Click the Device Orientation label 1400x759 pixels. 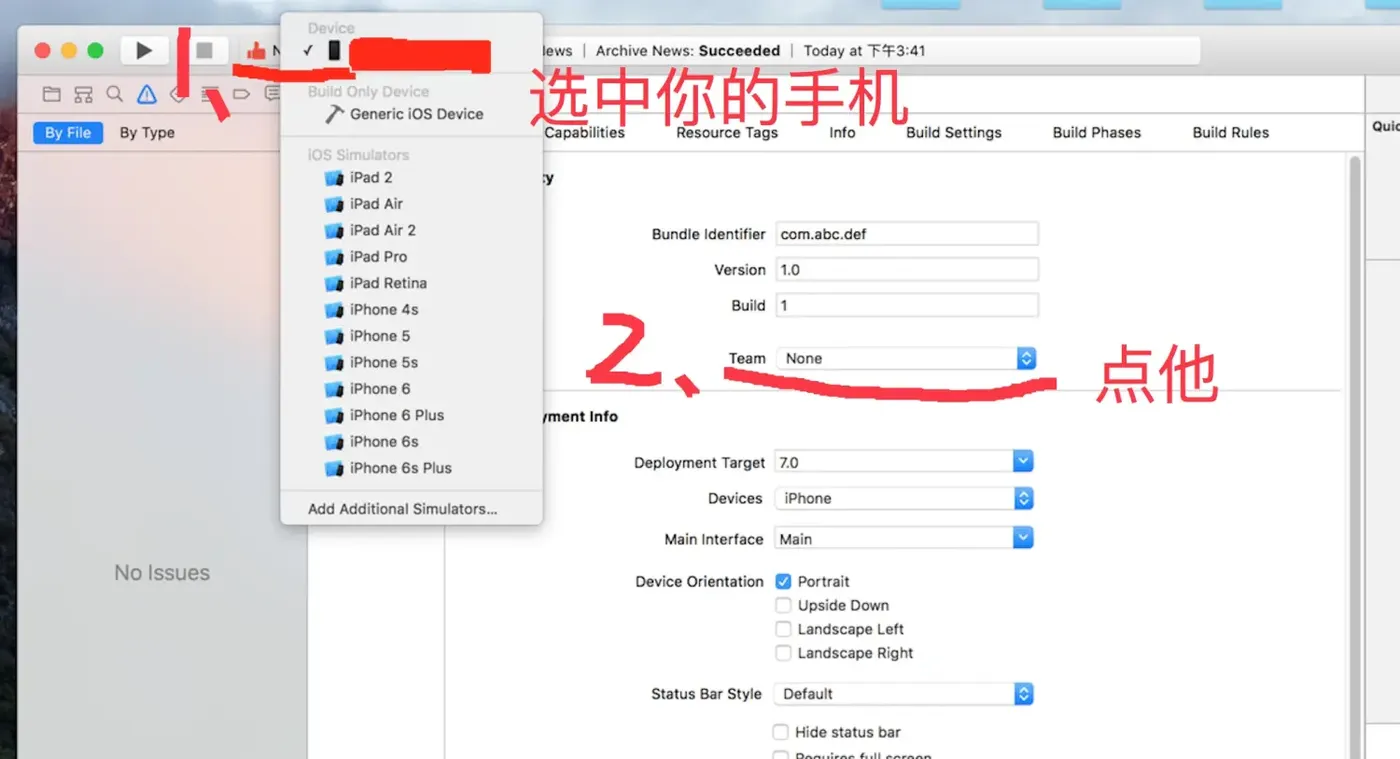tap(699, 581)
